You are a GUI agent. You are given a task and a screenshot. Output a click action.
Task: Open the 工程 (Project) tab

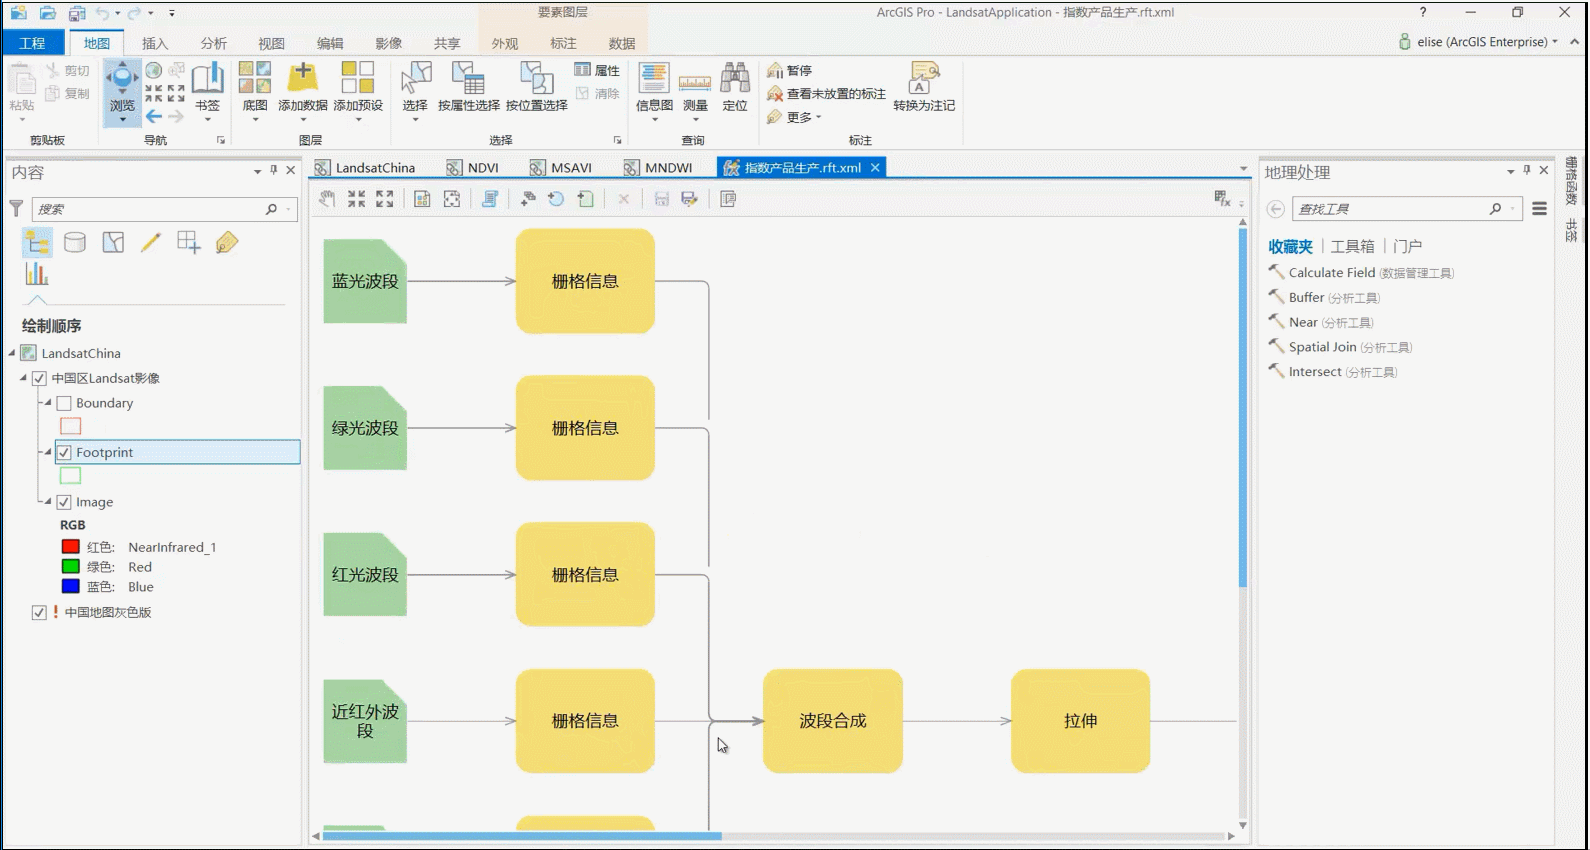click(33, 43)
